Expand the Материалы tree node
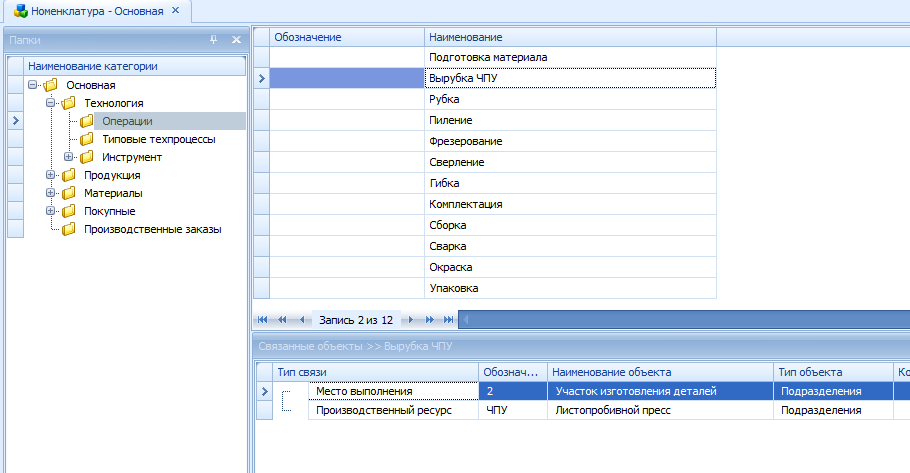 (x=50, y=193)
